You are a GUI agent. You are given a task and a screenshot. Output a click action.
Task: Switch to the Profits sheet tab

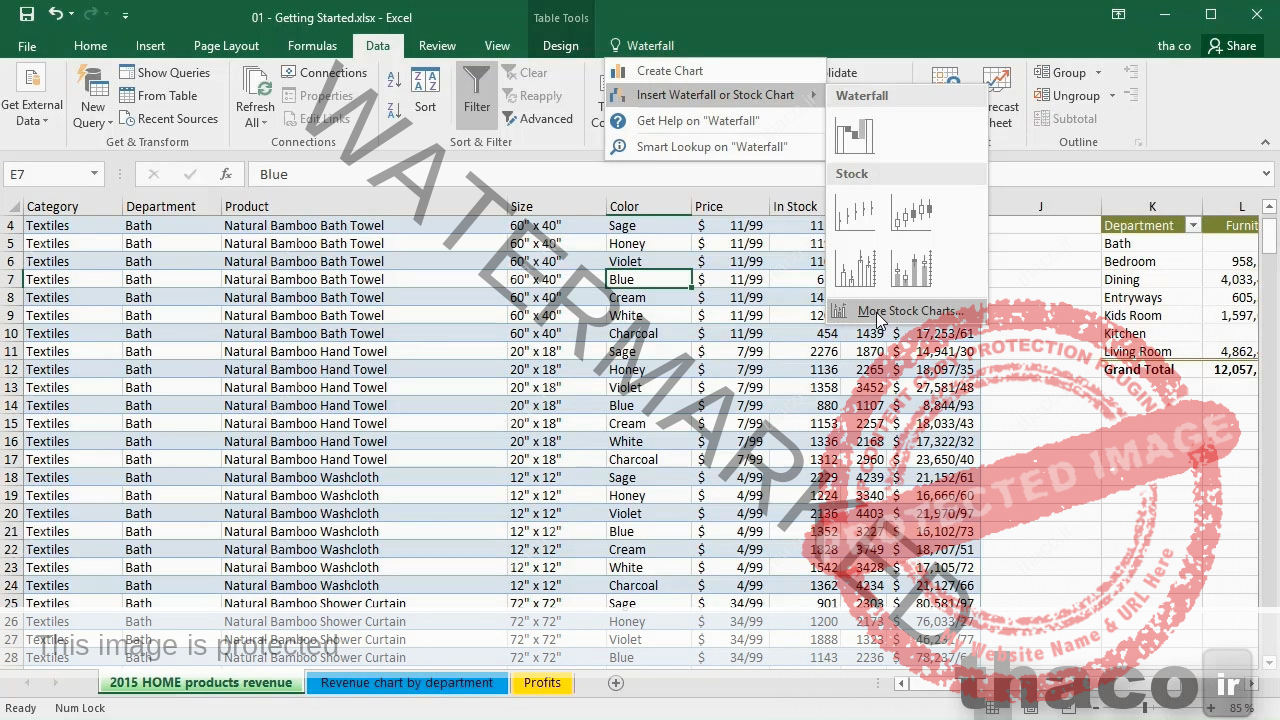tap(542, 682)
